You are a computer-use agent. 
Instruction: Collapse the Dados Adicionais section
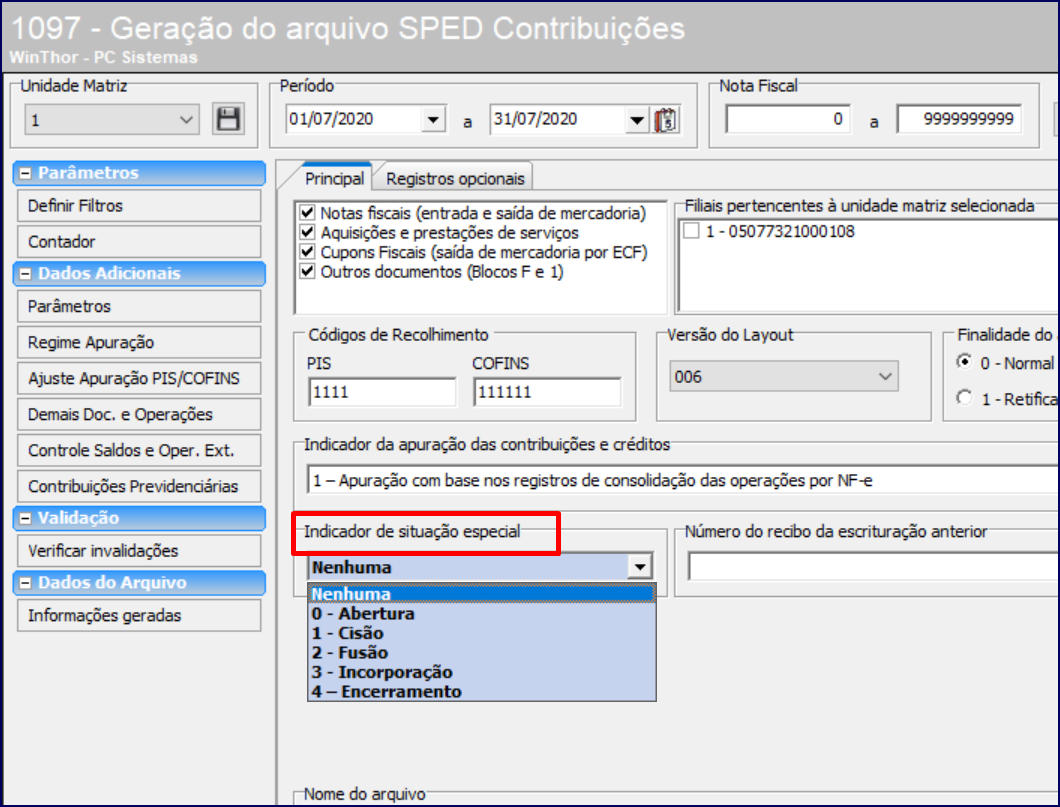(26, 274)
